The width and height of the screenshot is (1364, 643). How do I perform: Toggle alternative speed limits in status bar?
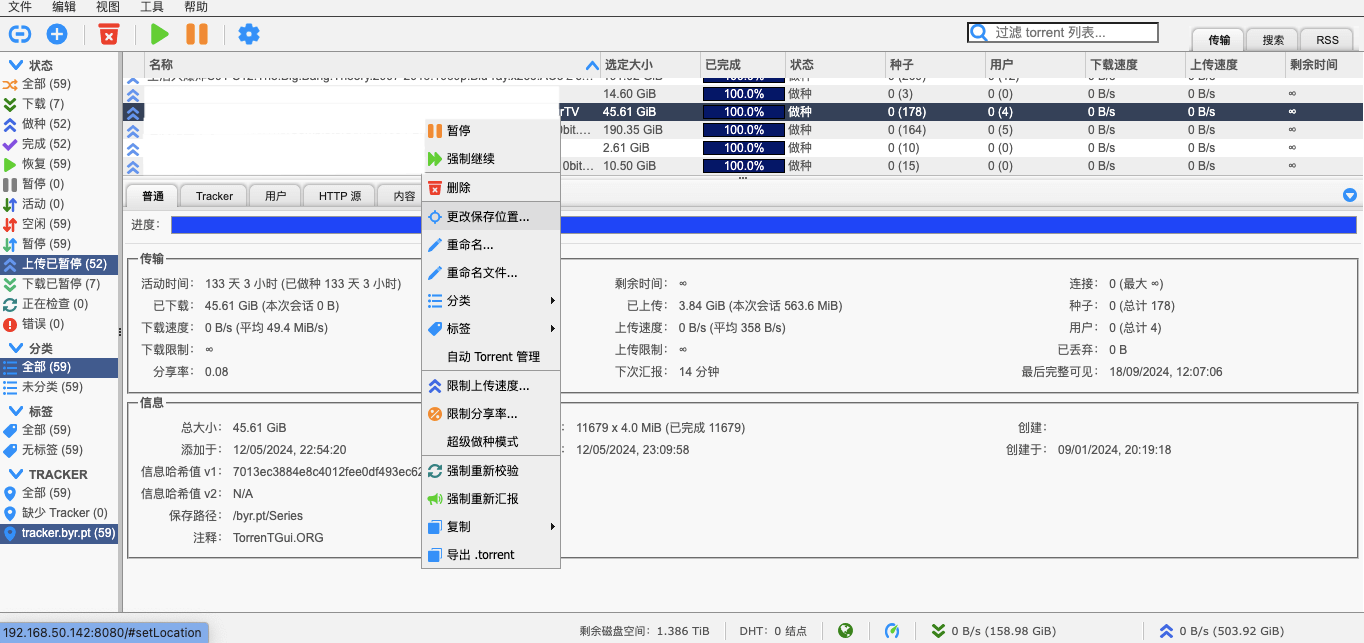coord(892,631)
